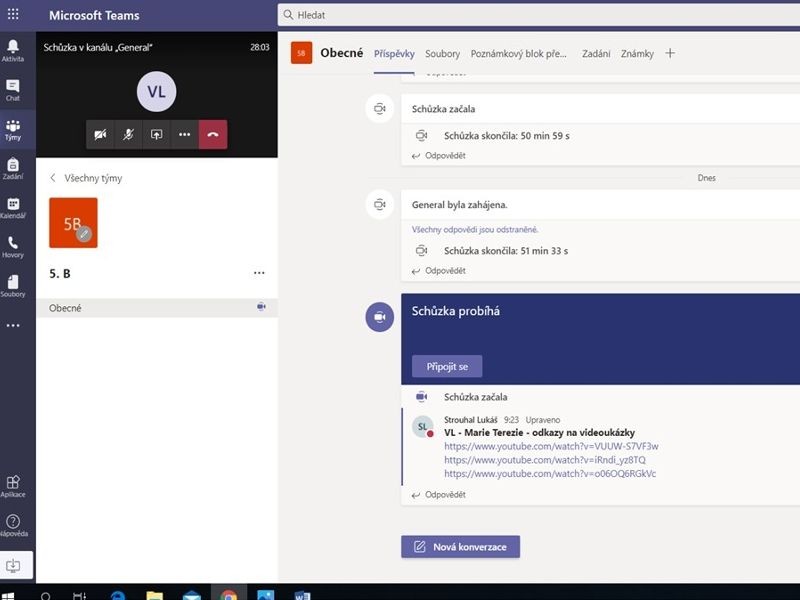Start a Nová konverzace

460,546
